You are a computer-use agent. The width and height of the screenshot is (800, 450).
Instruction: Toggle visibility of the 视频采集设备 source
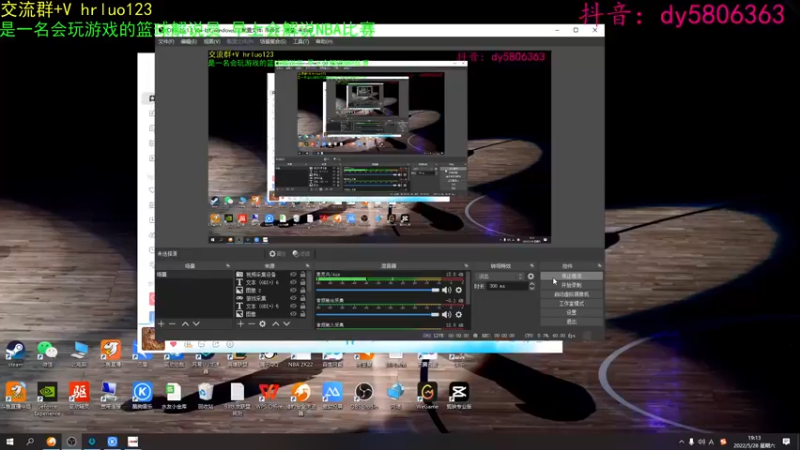293,274
